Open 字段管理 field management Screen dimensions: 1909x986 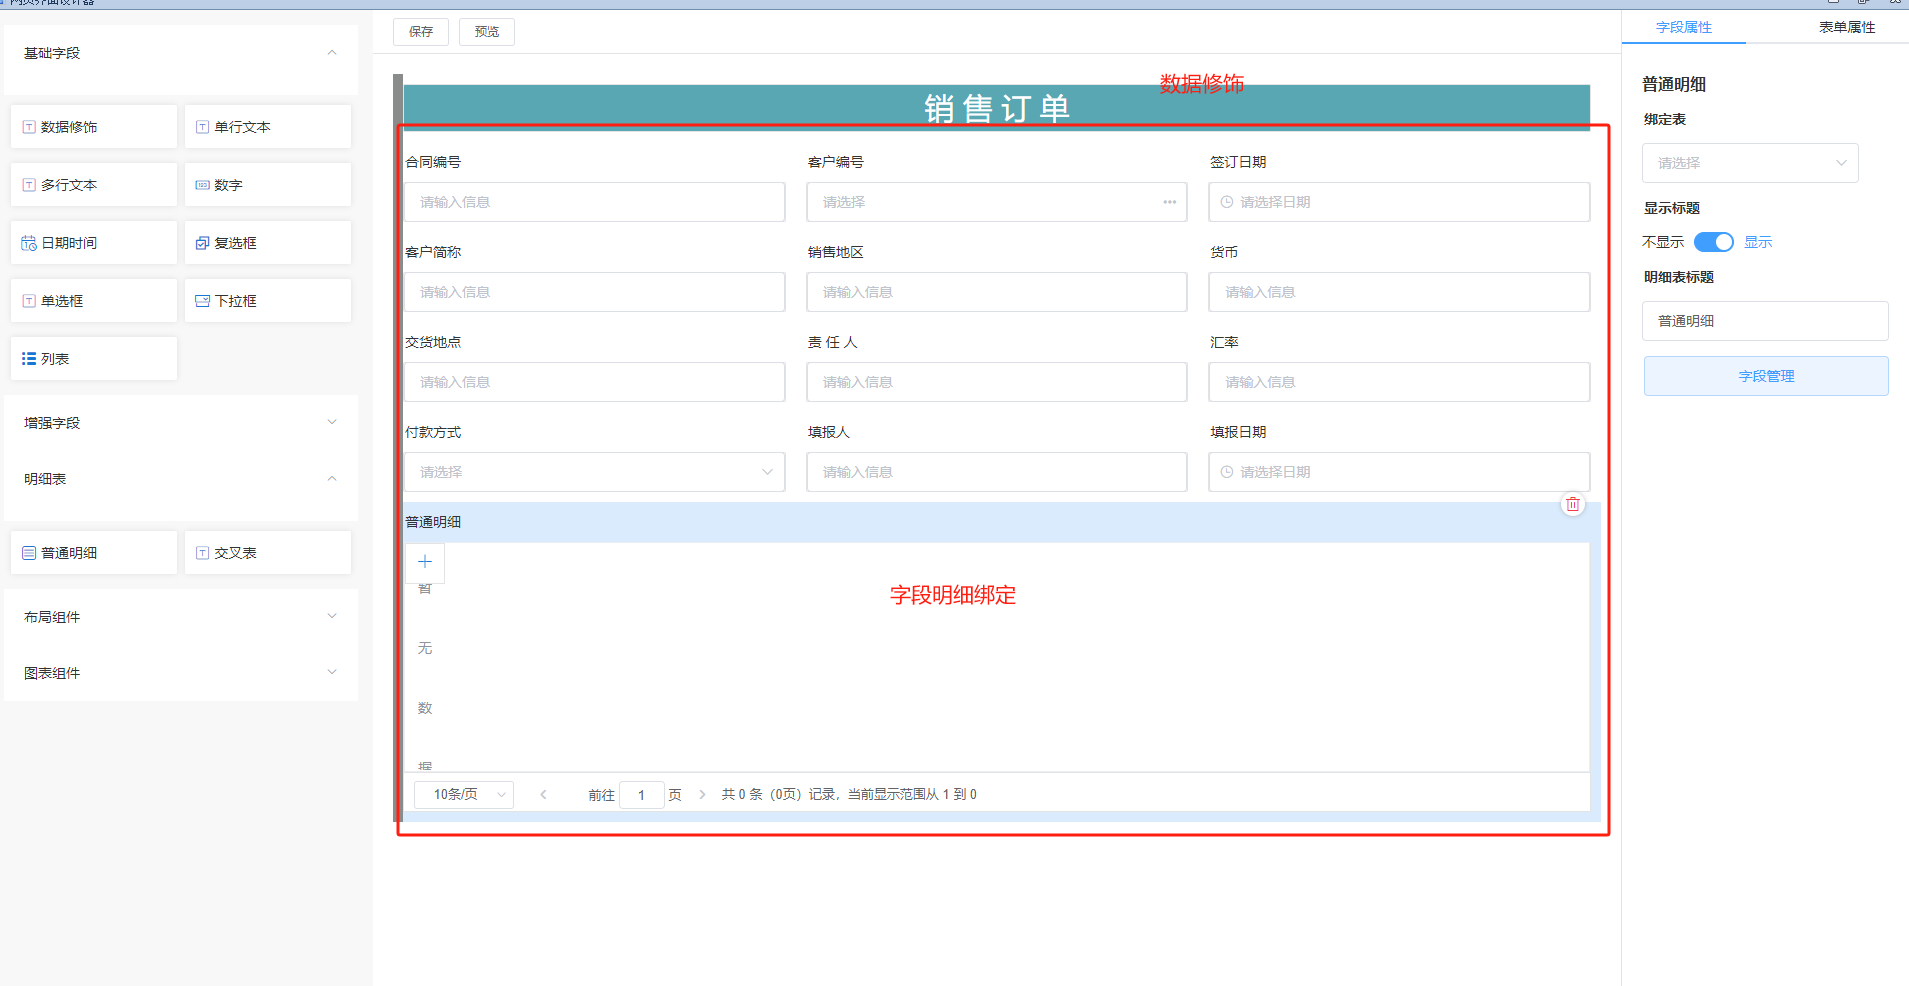click(x=1766, y=376)
